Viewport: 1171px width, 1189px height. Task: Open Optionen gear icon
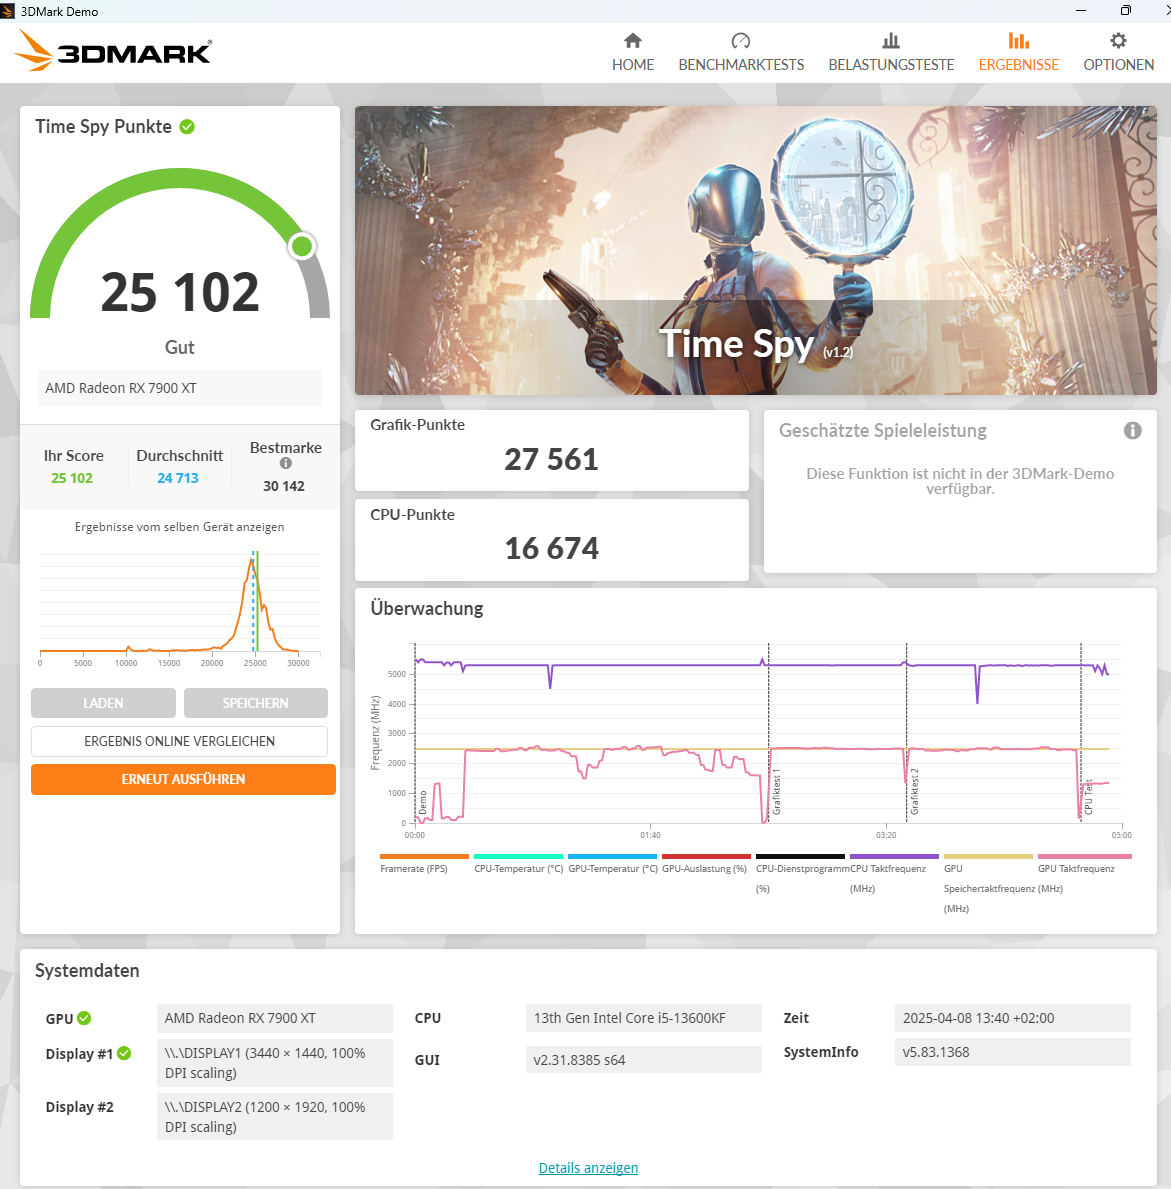point(1118,40)
